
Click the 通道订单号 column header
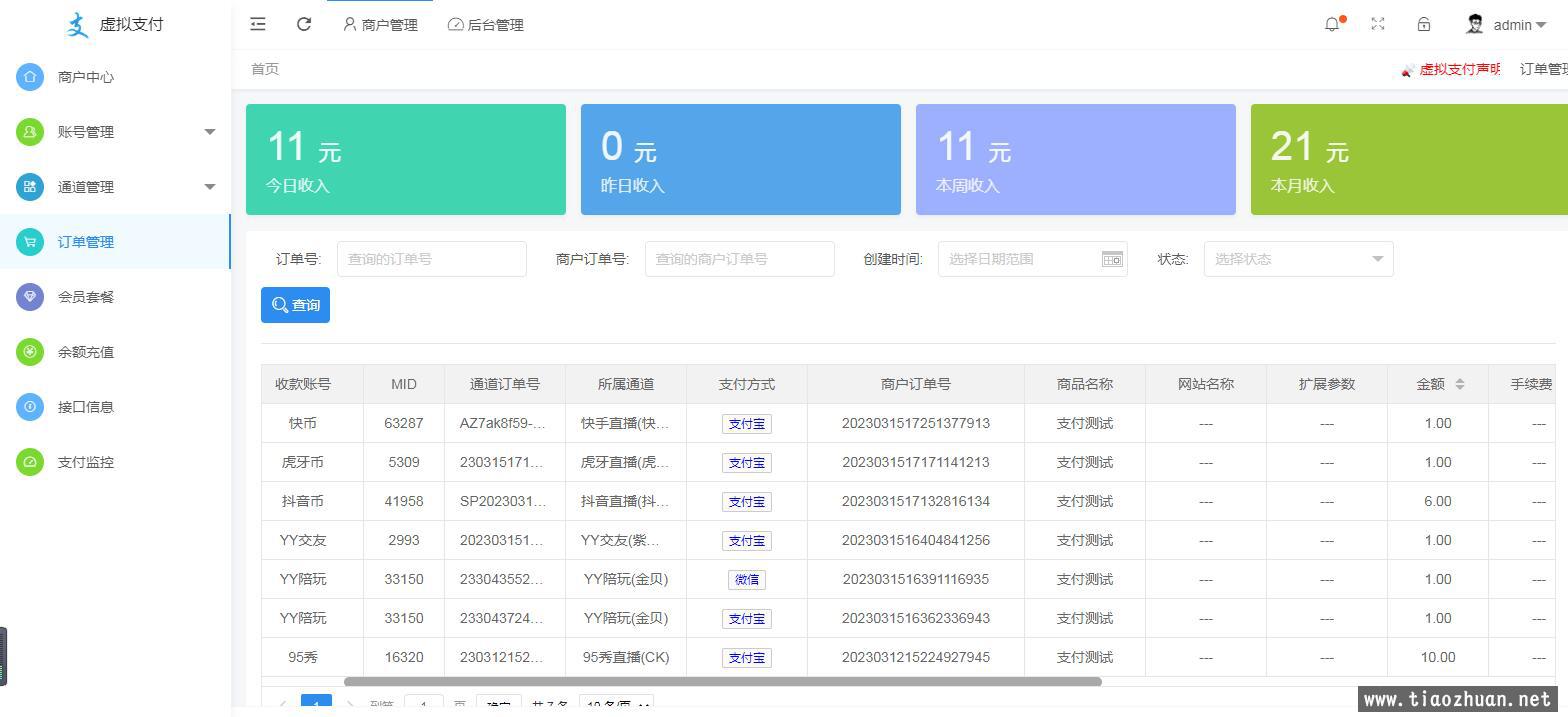[505, 384]
